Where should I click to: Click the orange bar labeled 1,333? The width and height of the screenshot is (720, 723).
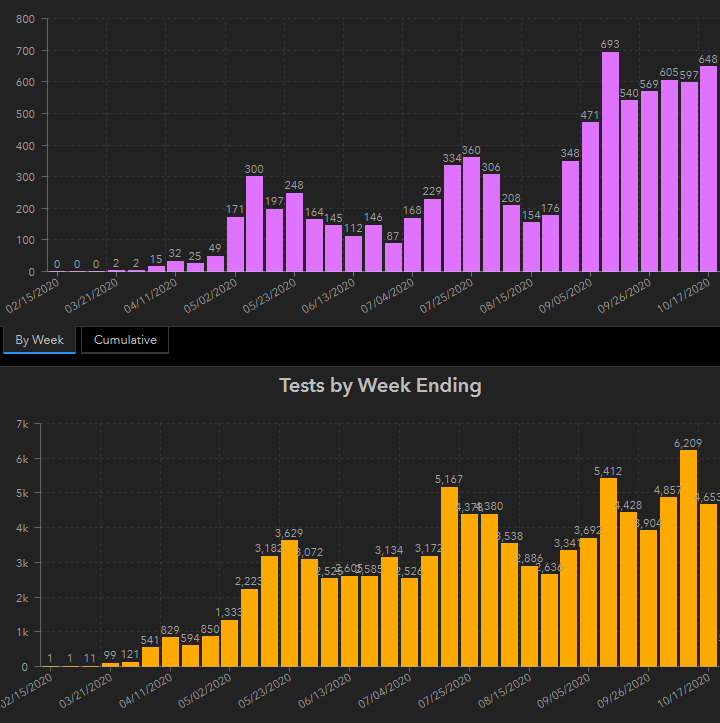coord(229,643)
